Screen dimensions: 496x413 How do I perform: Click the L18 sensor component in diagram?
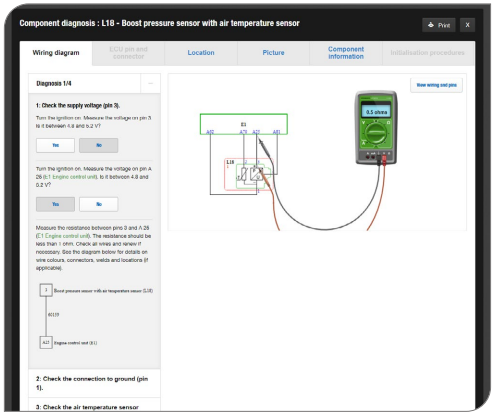[x=249, y=174]
